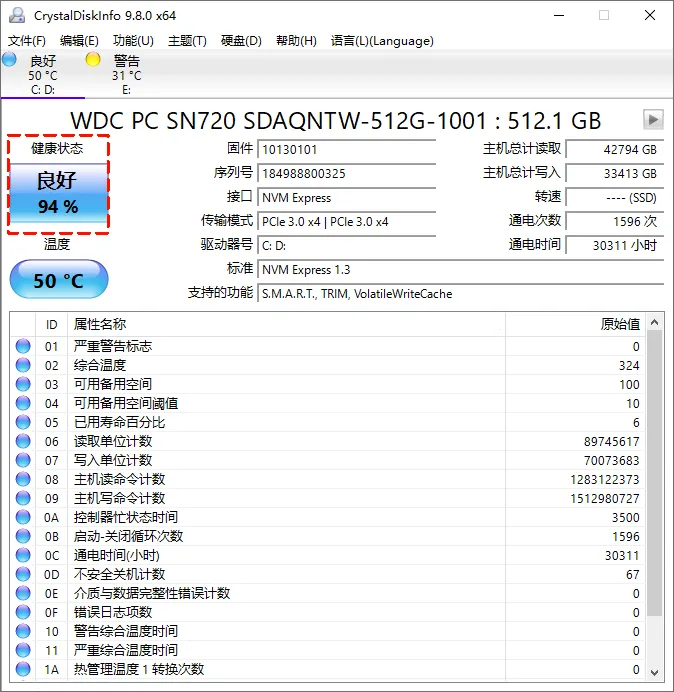This screenshot has width=674, height=692.
Task: Select the 严重警告标志 attribute name
Action: (x=113, y=346)
